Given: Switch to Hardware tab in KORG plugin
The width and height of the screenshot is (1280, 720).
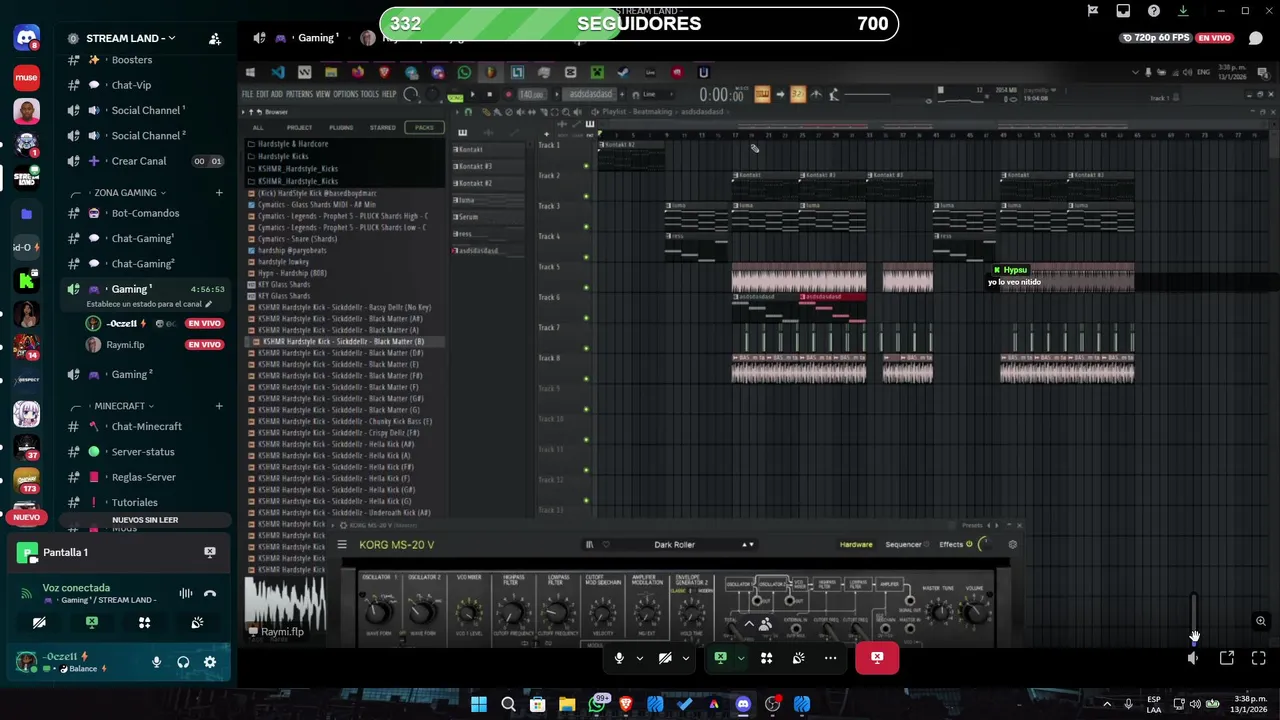Looking at the screenshot, I should click(856, 545).
